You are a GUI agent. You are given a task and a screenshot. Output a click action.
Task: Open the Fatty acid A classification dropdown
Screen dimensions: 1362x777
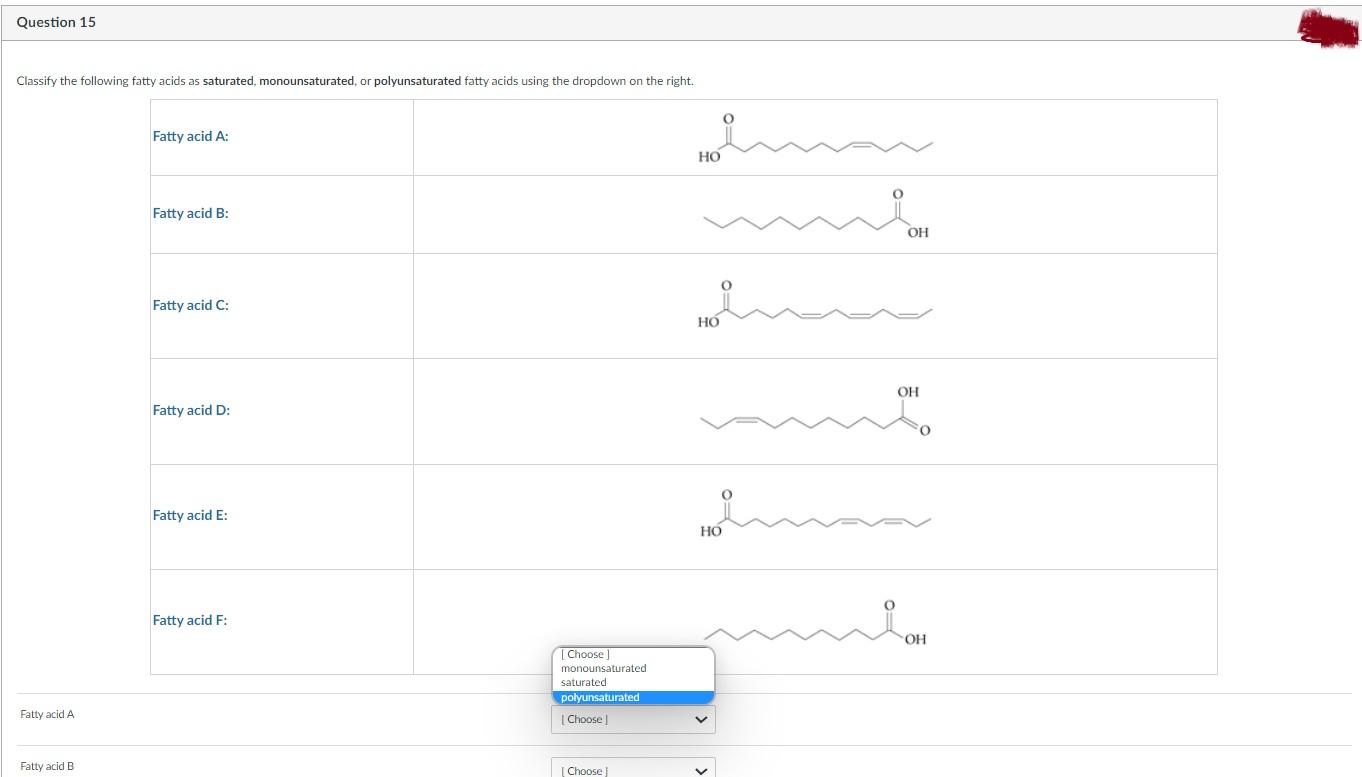tap(632, 719)
